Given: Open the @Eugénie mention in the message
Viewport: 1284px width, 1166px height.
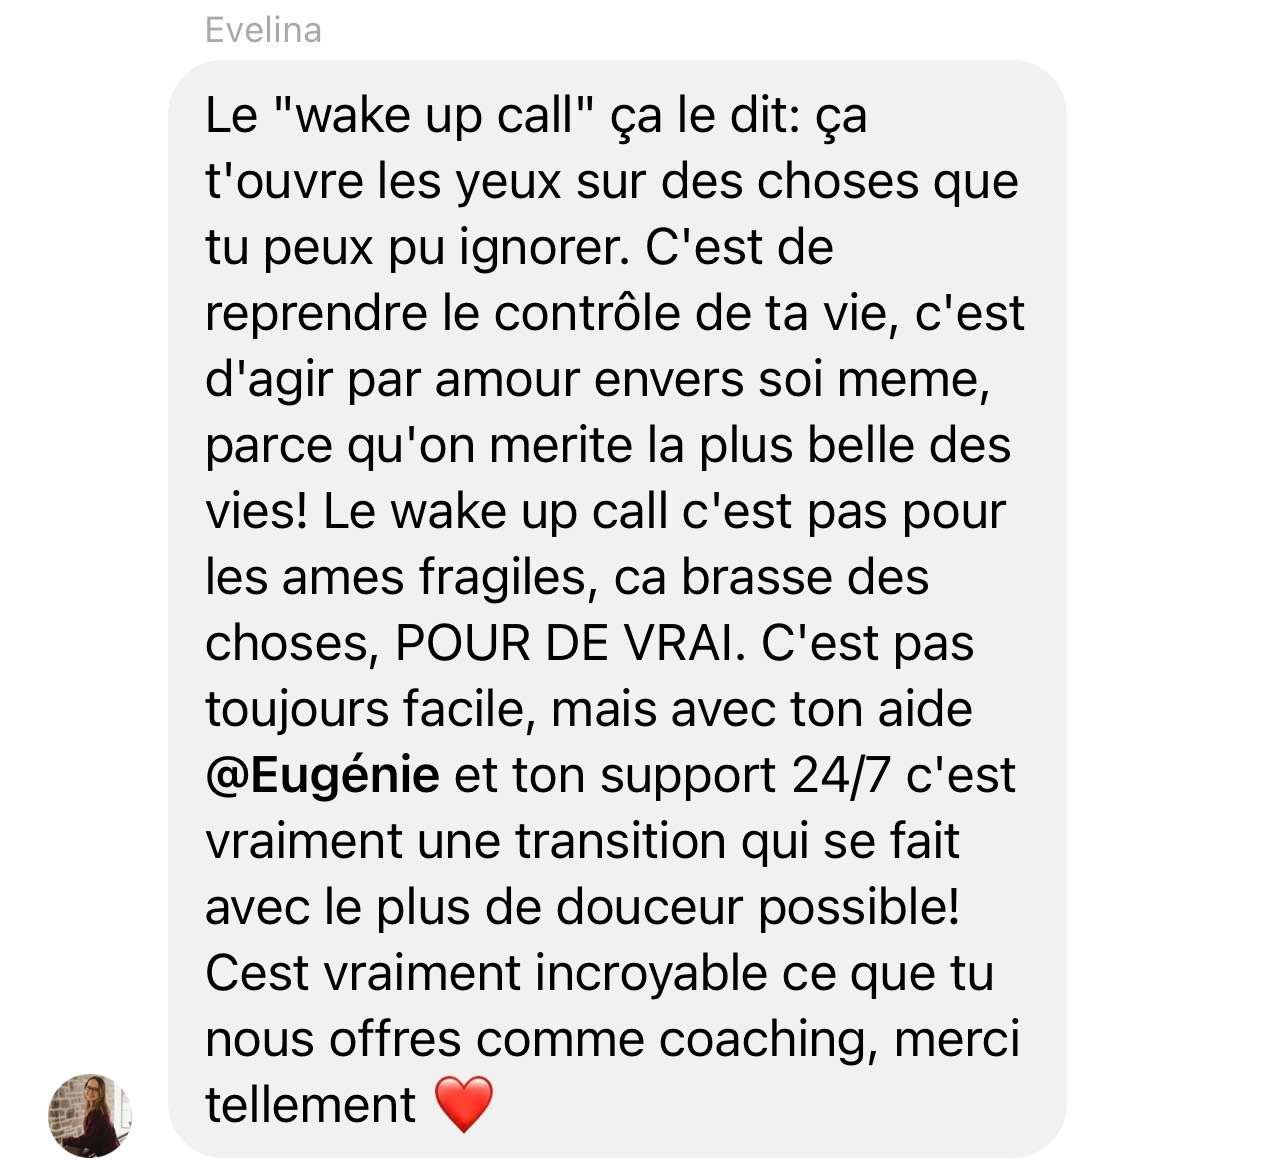Looking at the screenshot, I should [322, 776].
